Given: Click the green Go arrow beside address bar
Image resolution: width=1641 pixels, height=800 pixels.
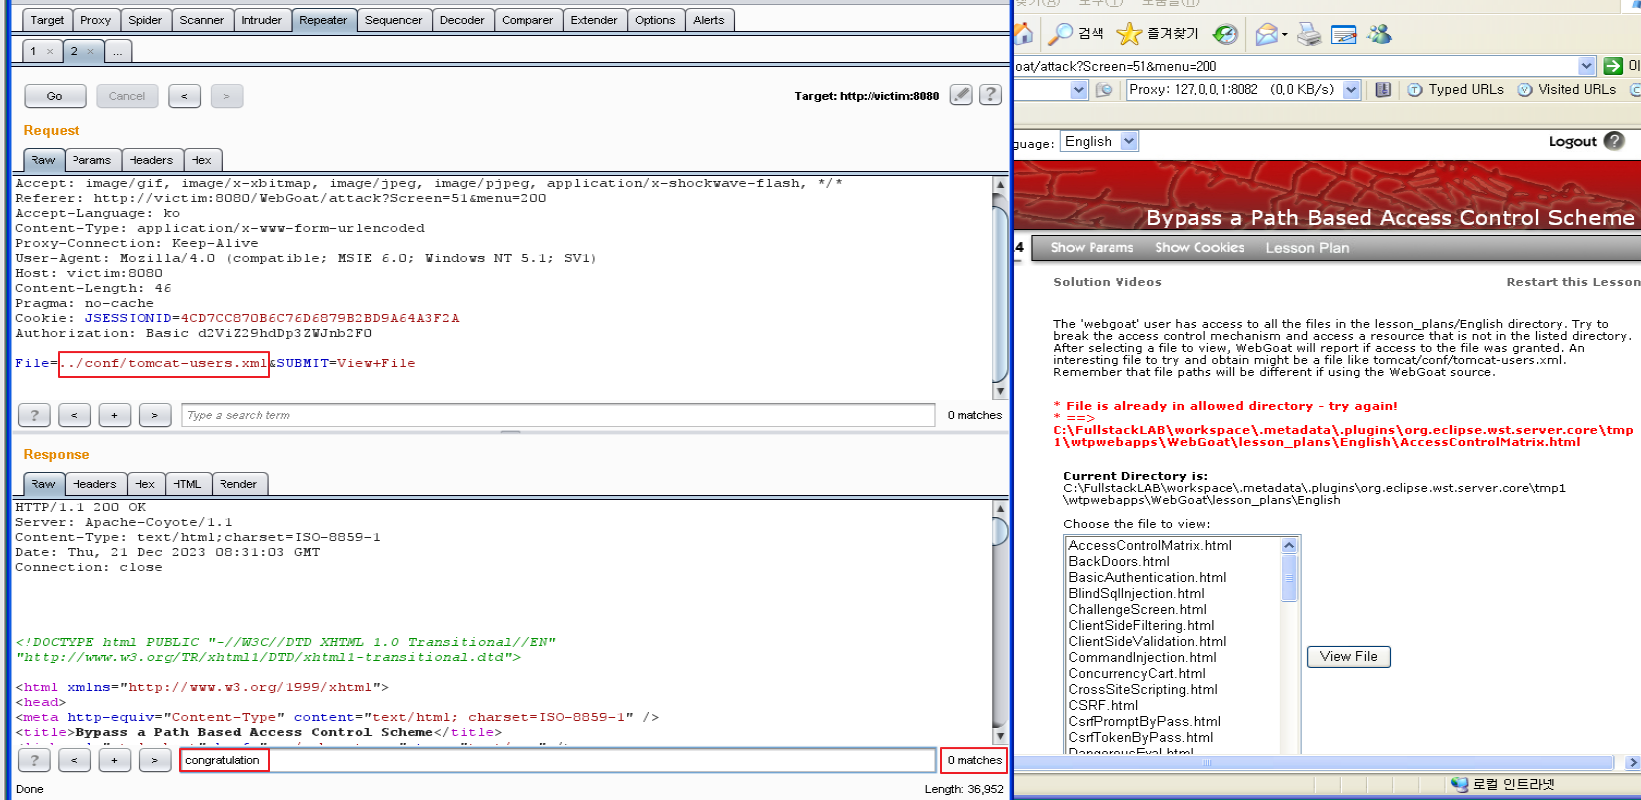Looking at the screenshot, I should 1613,66.
